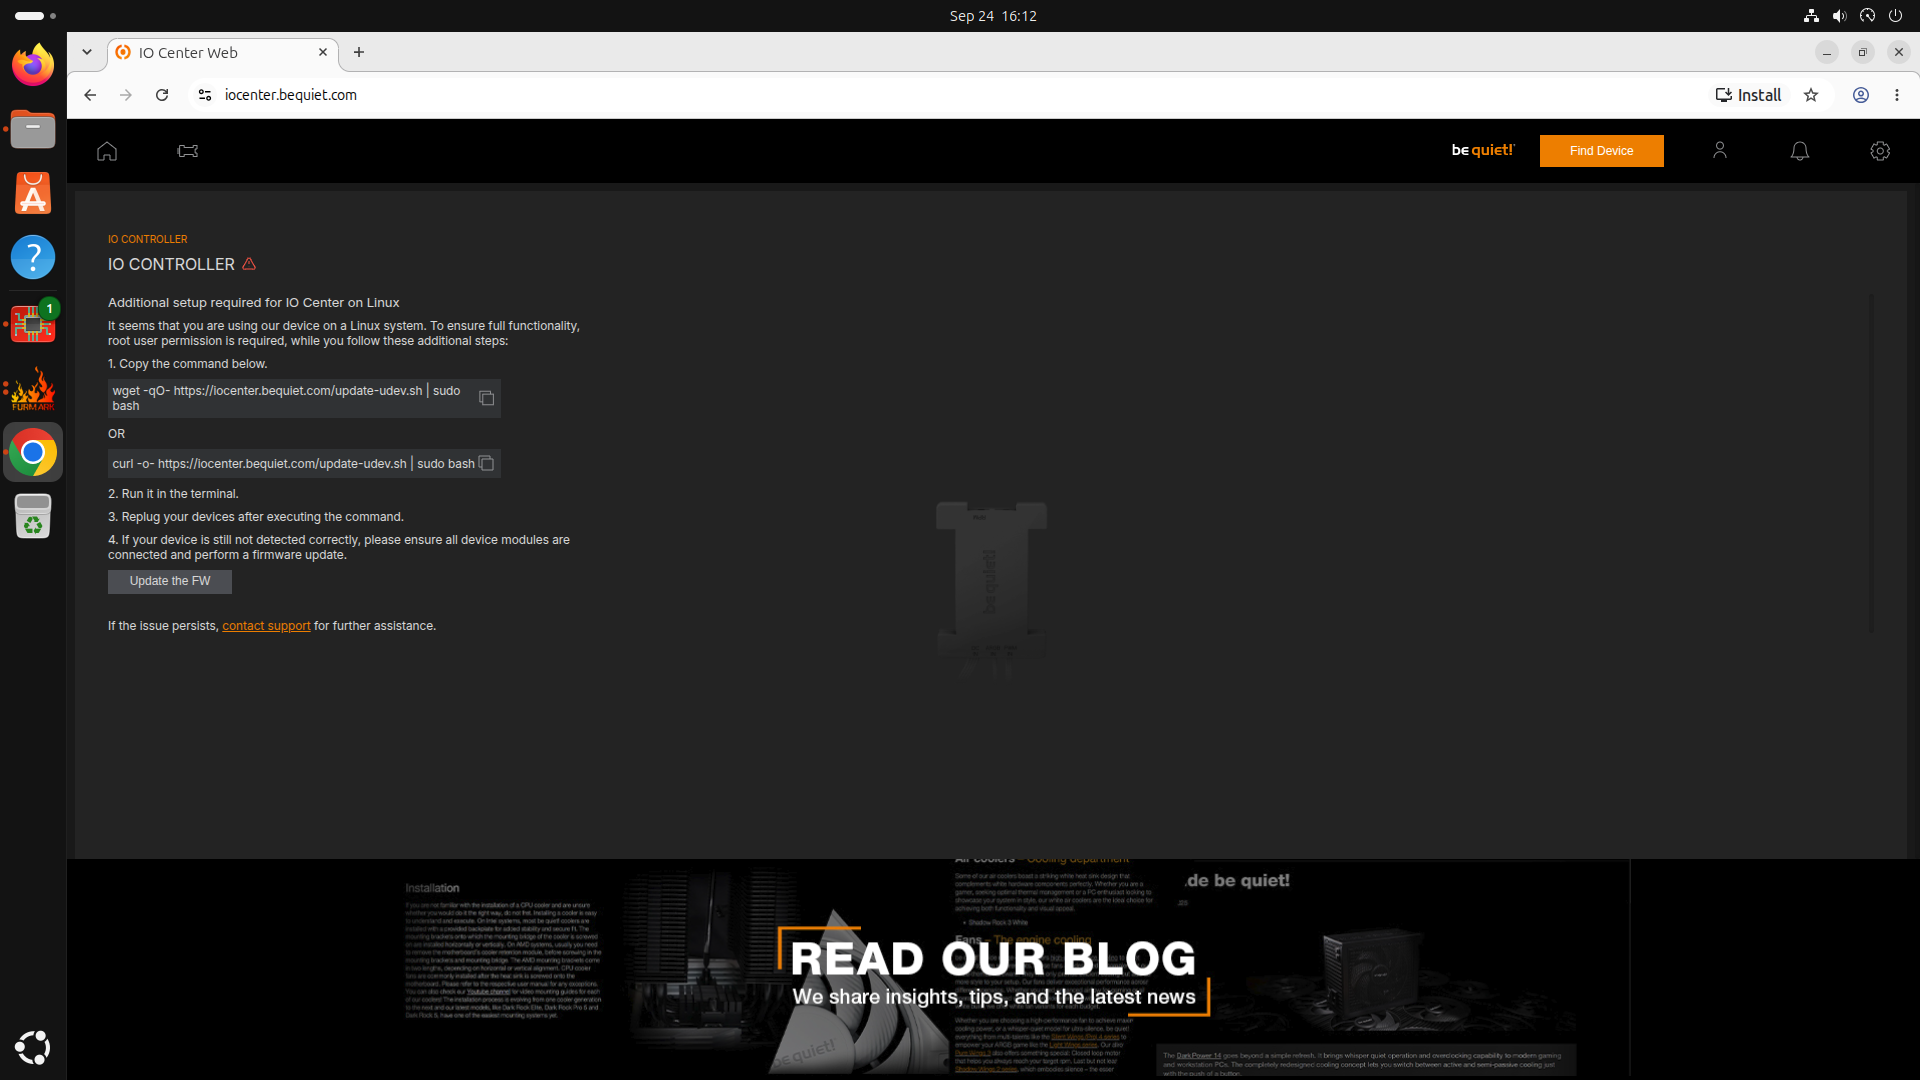Open the volume icon system menu
Screen dimensions: 1920x1080
click(x=1839, y=16)
